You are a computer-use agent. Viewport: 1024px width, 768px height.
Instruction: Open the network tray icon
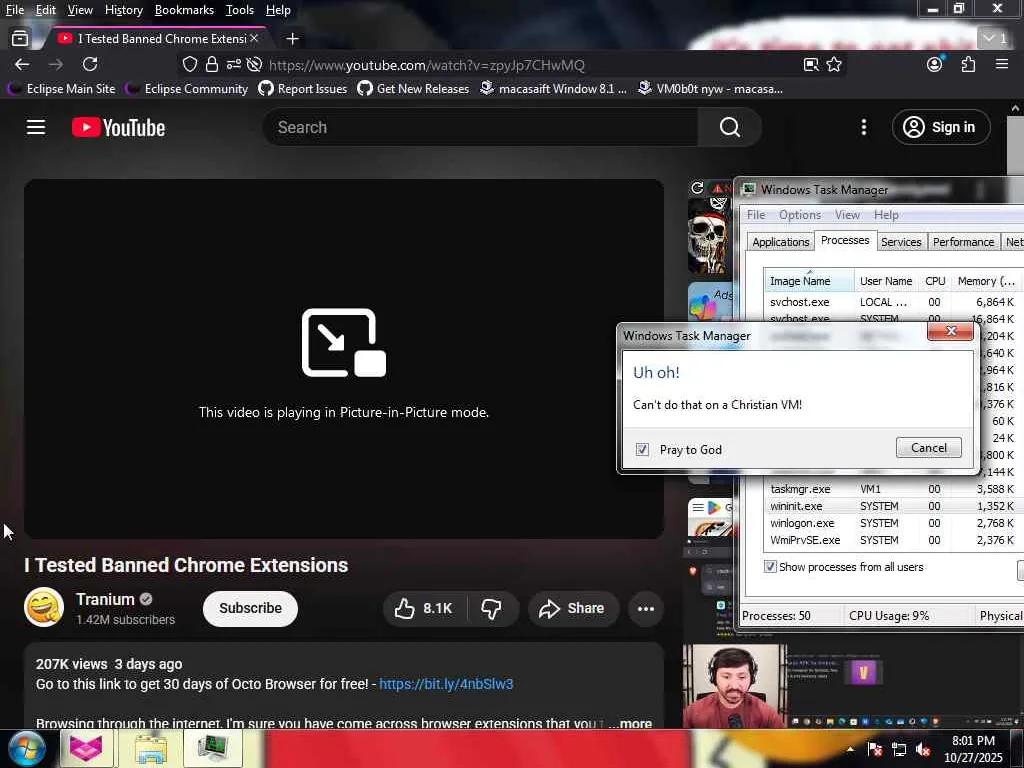tap(899, 749)
